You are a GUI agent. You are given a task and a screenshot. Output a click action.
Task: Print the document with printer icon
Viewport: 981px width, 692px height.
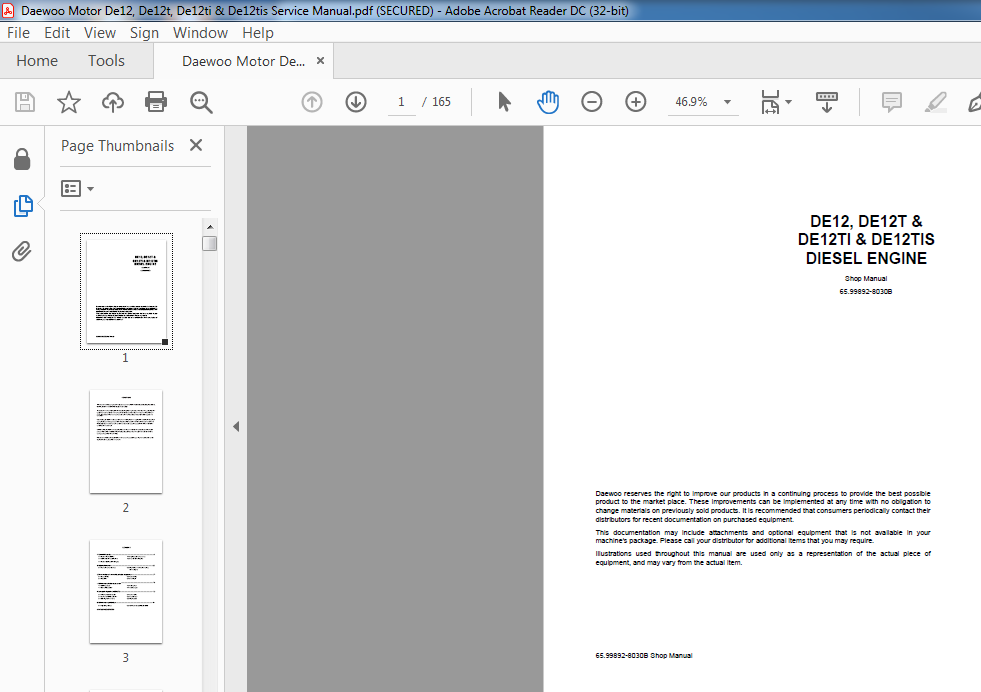(156, 102)
